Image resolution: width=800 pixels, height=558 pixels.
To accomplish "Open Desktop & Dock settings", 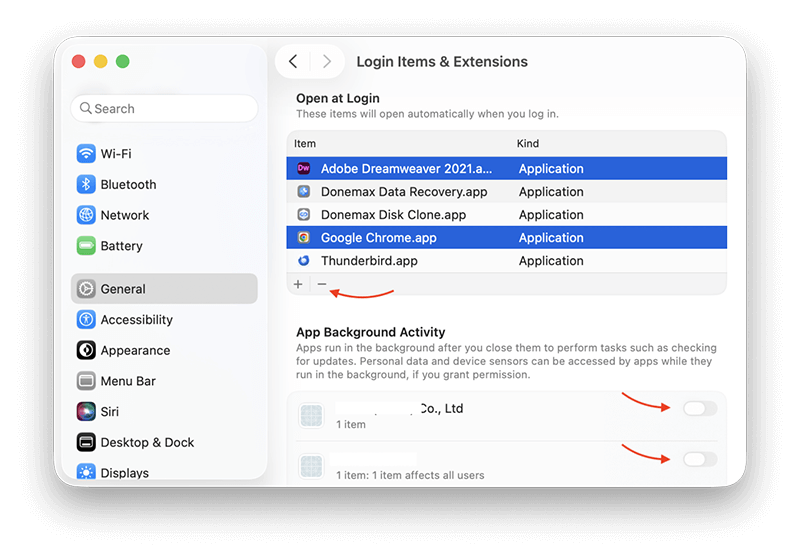I will pyautogui.click(x=164, y=442).
